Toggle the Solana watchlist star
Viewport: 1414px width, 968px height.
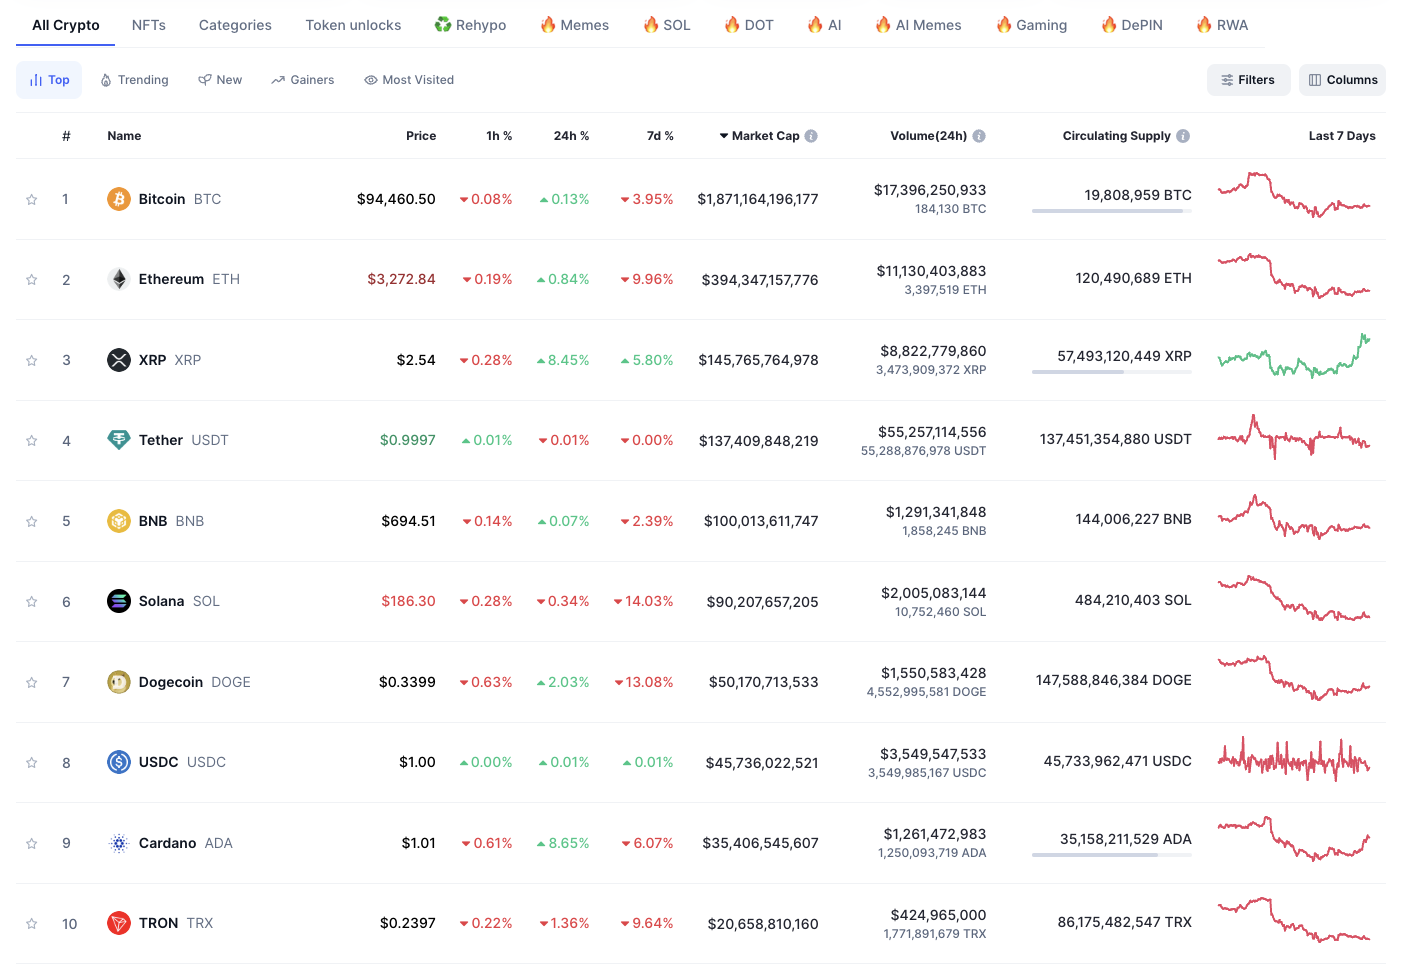(32, 601)
